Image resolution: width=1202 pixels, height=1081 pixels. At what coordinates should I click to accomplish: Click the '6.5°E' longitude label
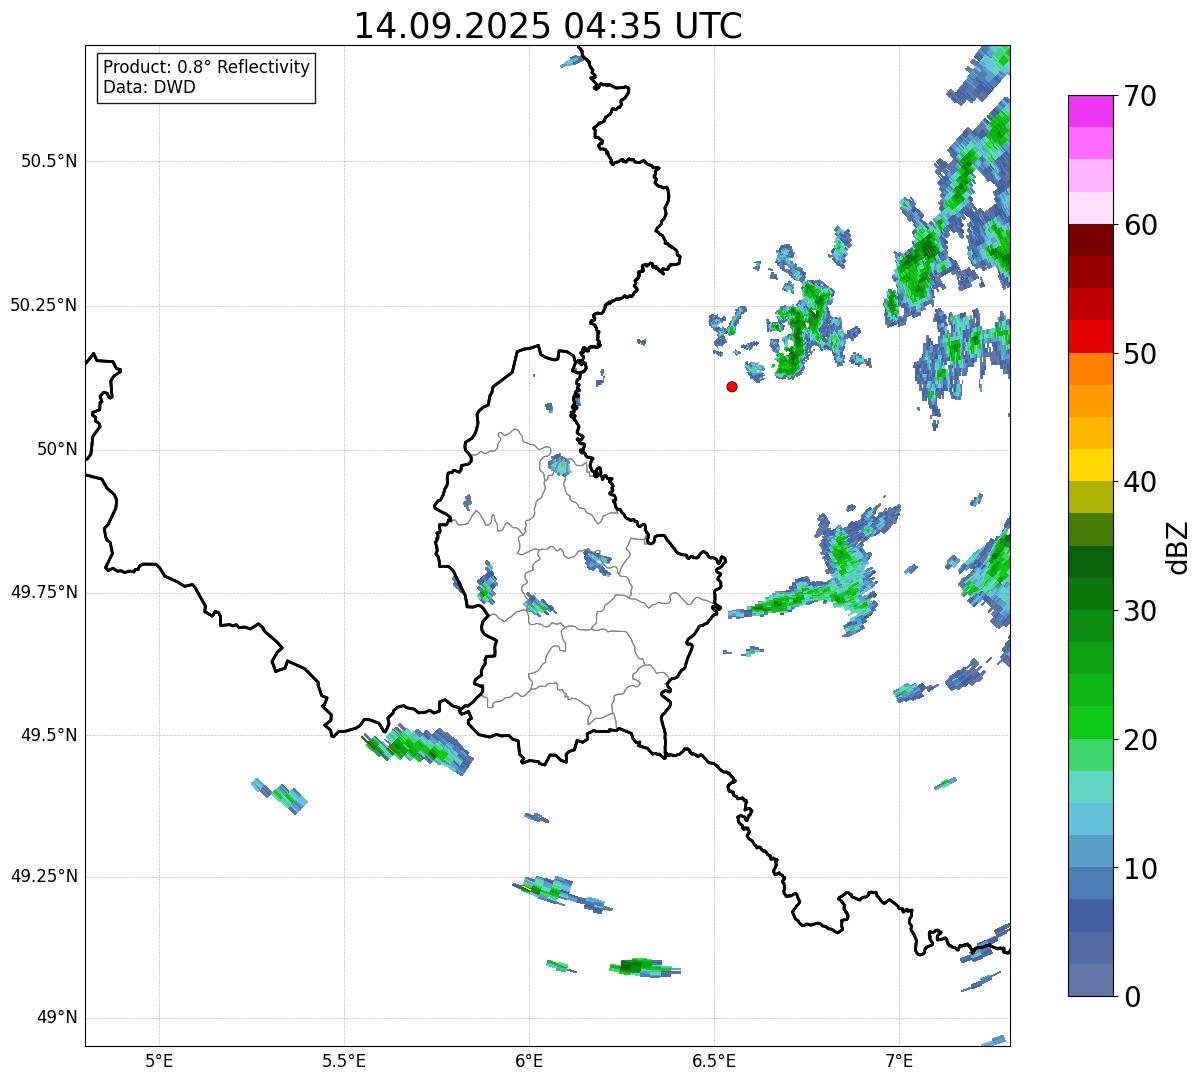click(714, 1060)
